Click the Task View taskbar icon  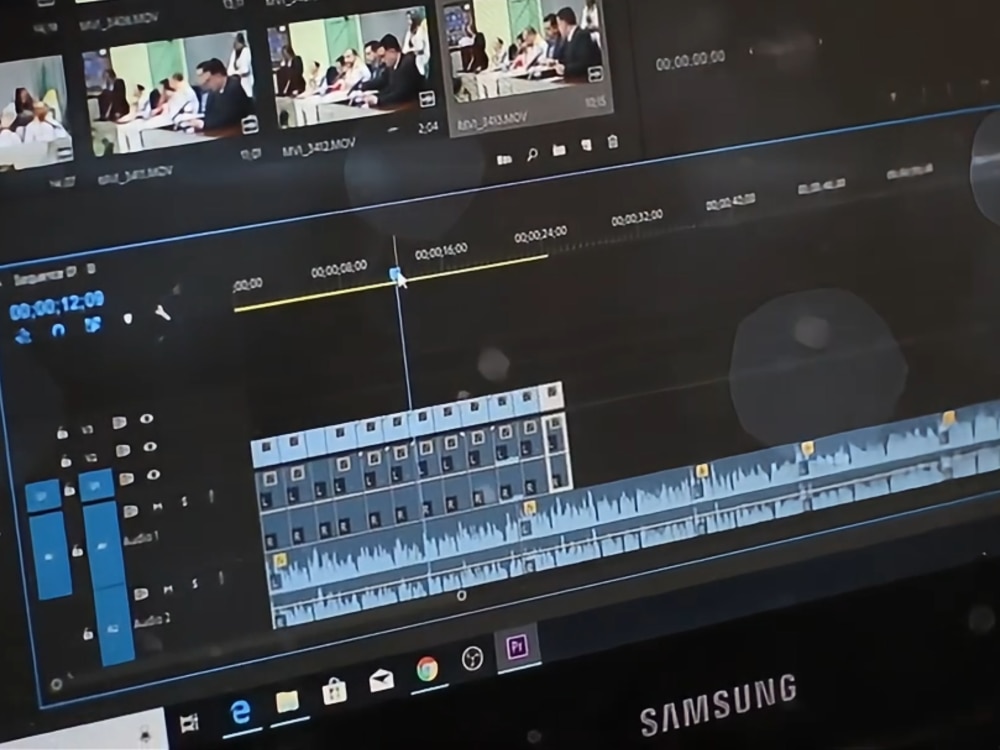pos(189,721)
